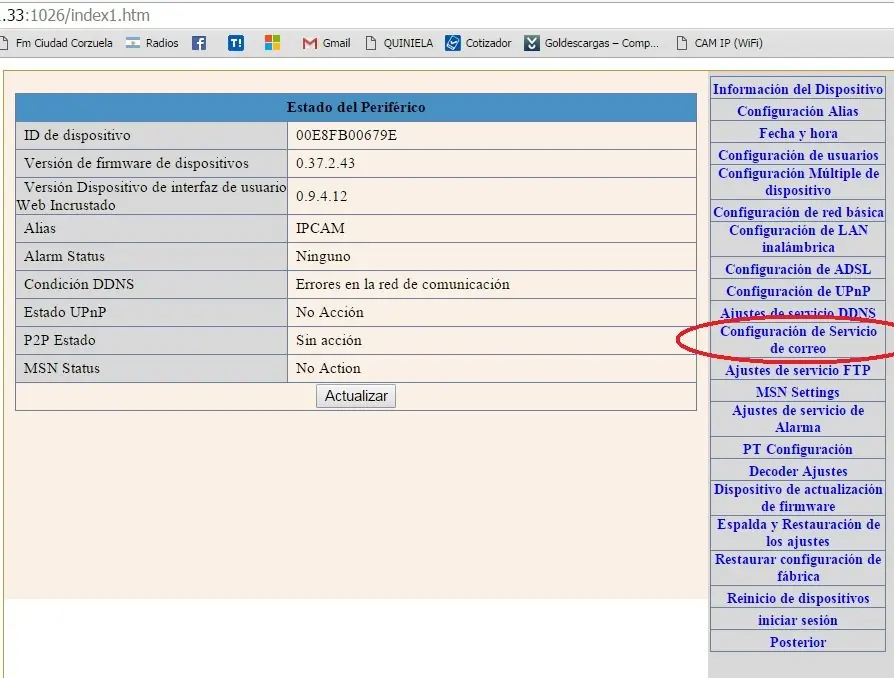
Task: Click Reinicio de dispositivos
Action: coord(798,598)
